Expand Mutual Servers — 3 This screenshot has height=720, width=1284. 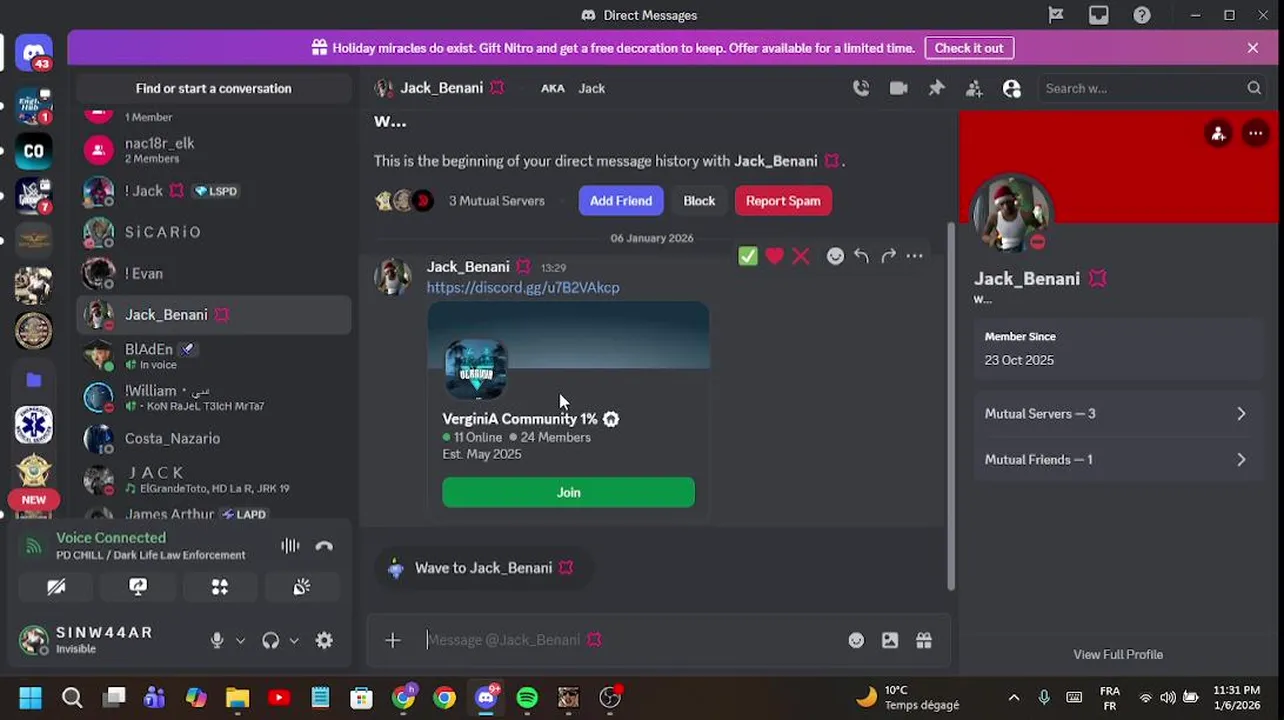click(x=1117, y=413)
